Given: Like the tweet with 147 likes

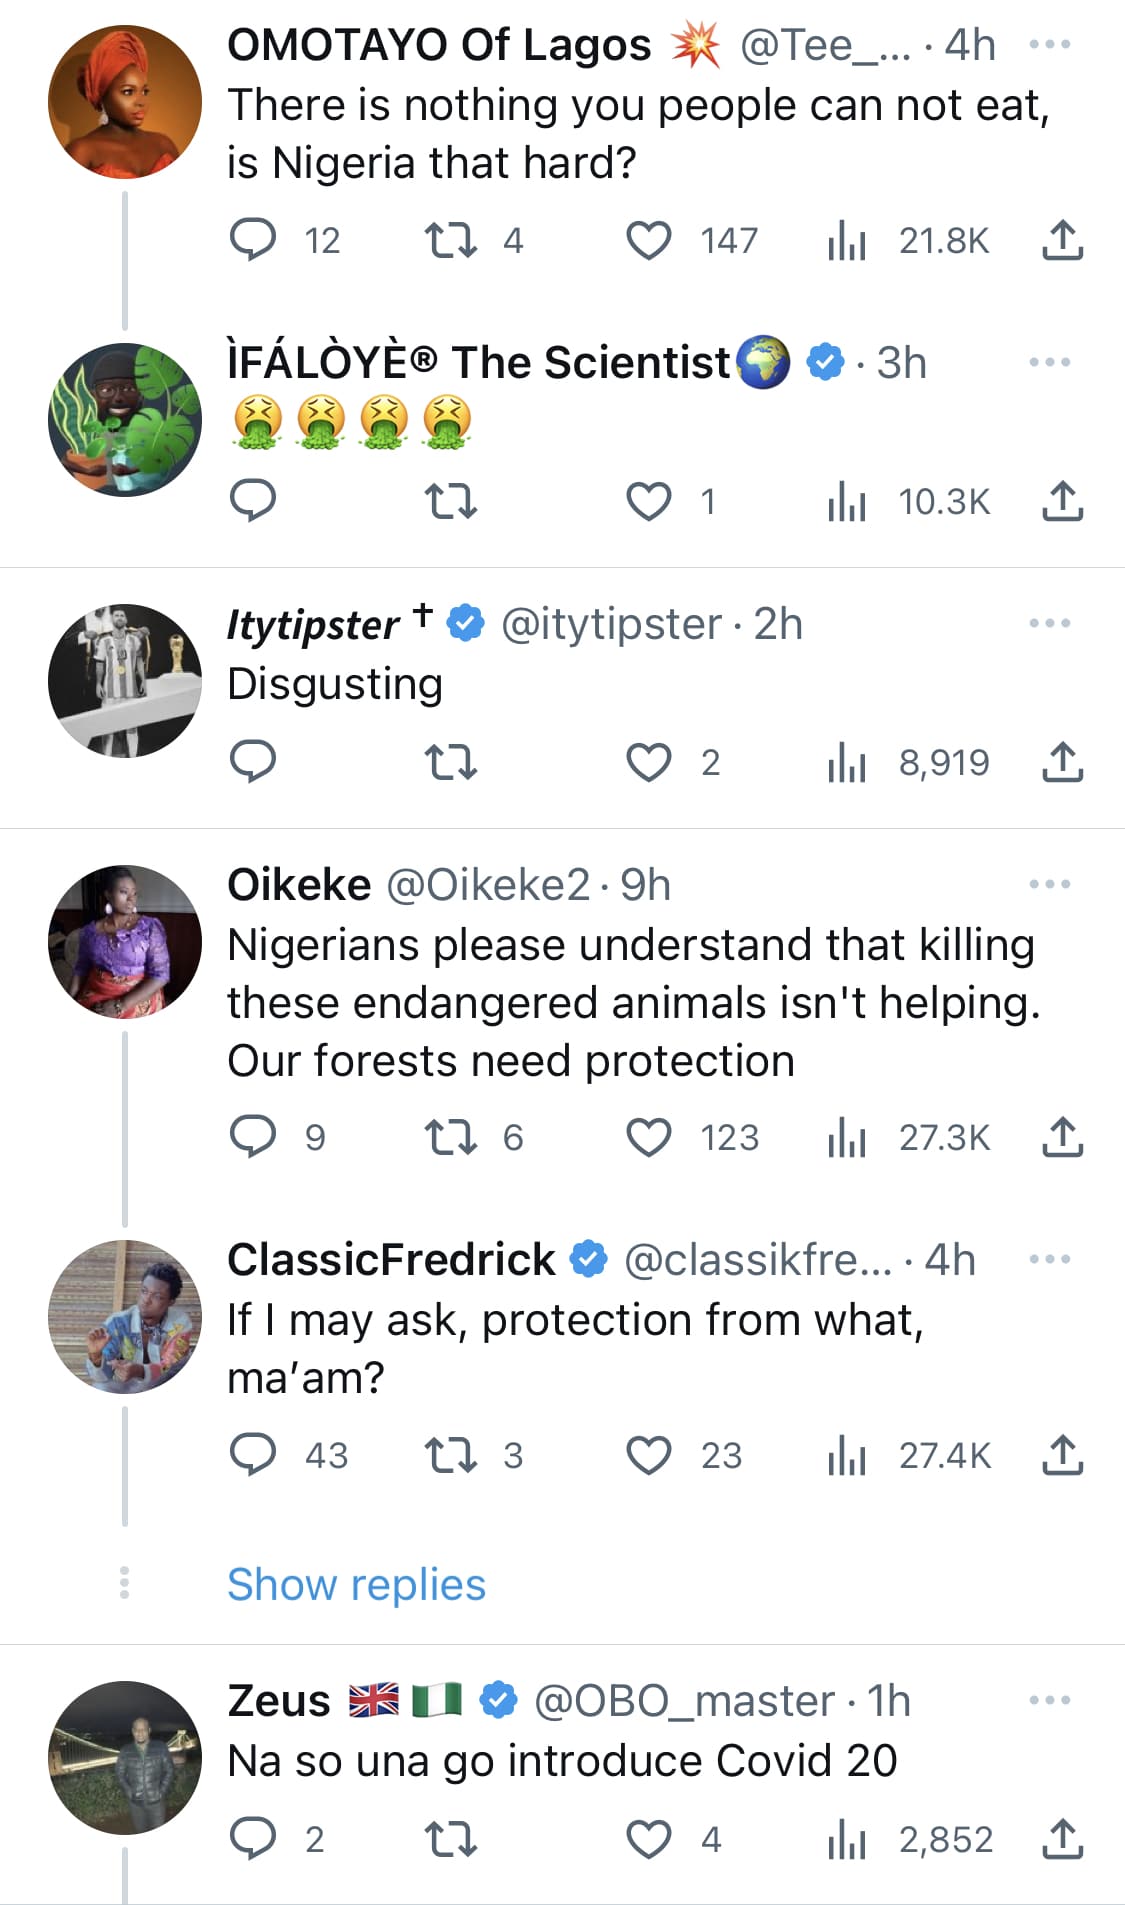Looking at the screenshot, I should point(649,240).
